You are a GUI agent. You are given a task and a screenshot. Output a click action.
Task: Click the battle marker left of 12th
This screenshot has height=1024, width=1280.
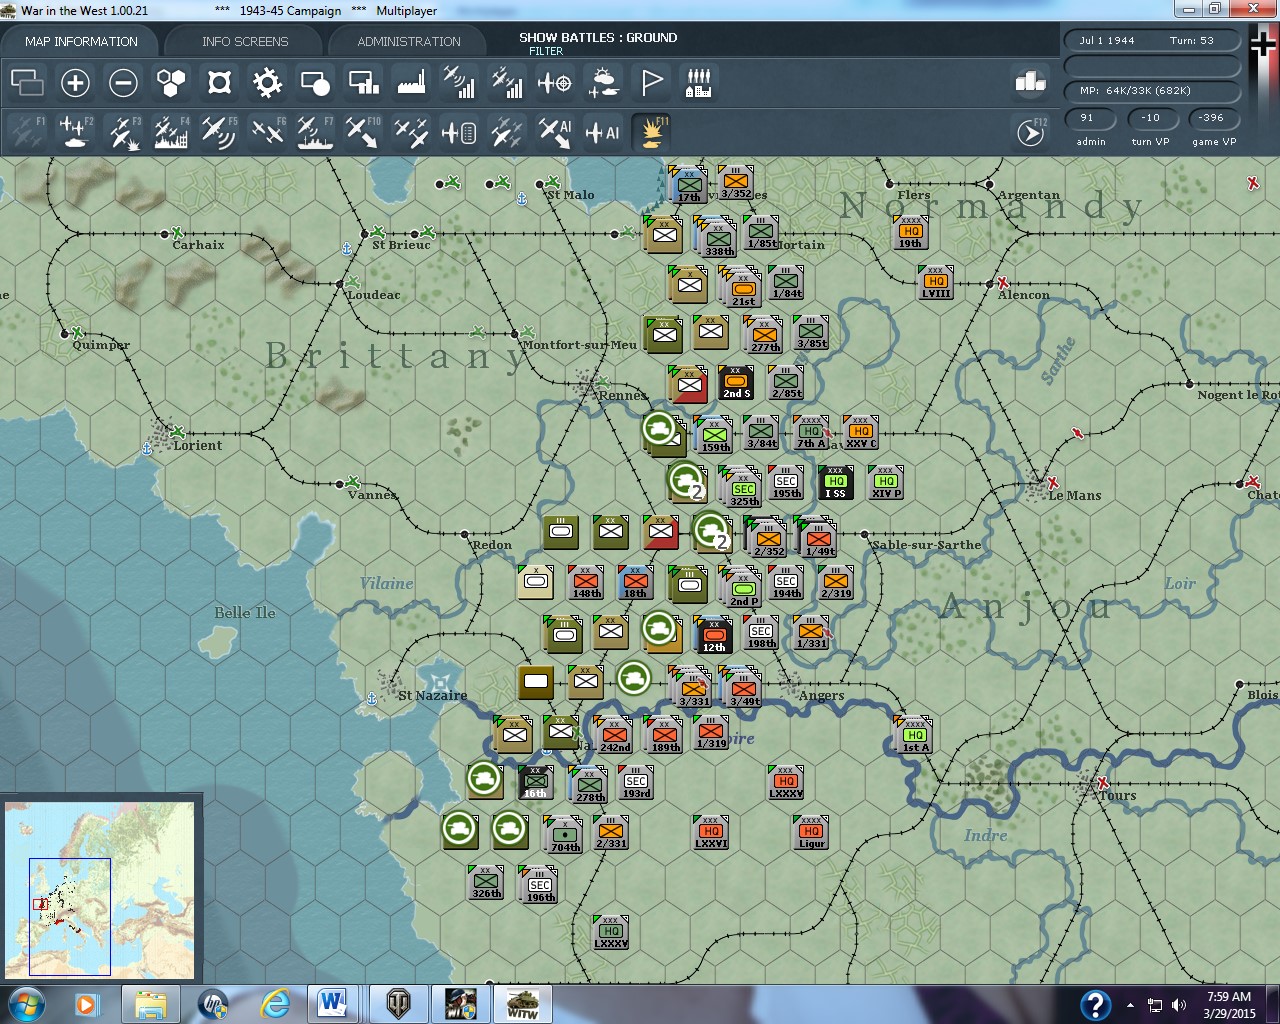(659, 628)
